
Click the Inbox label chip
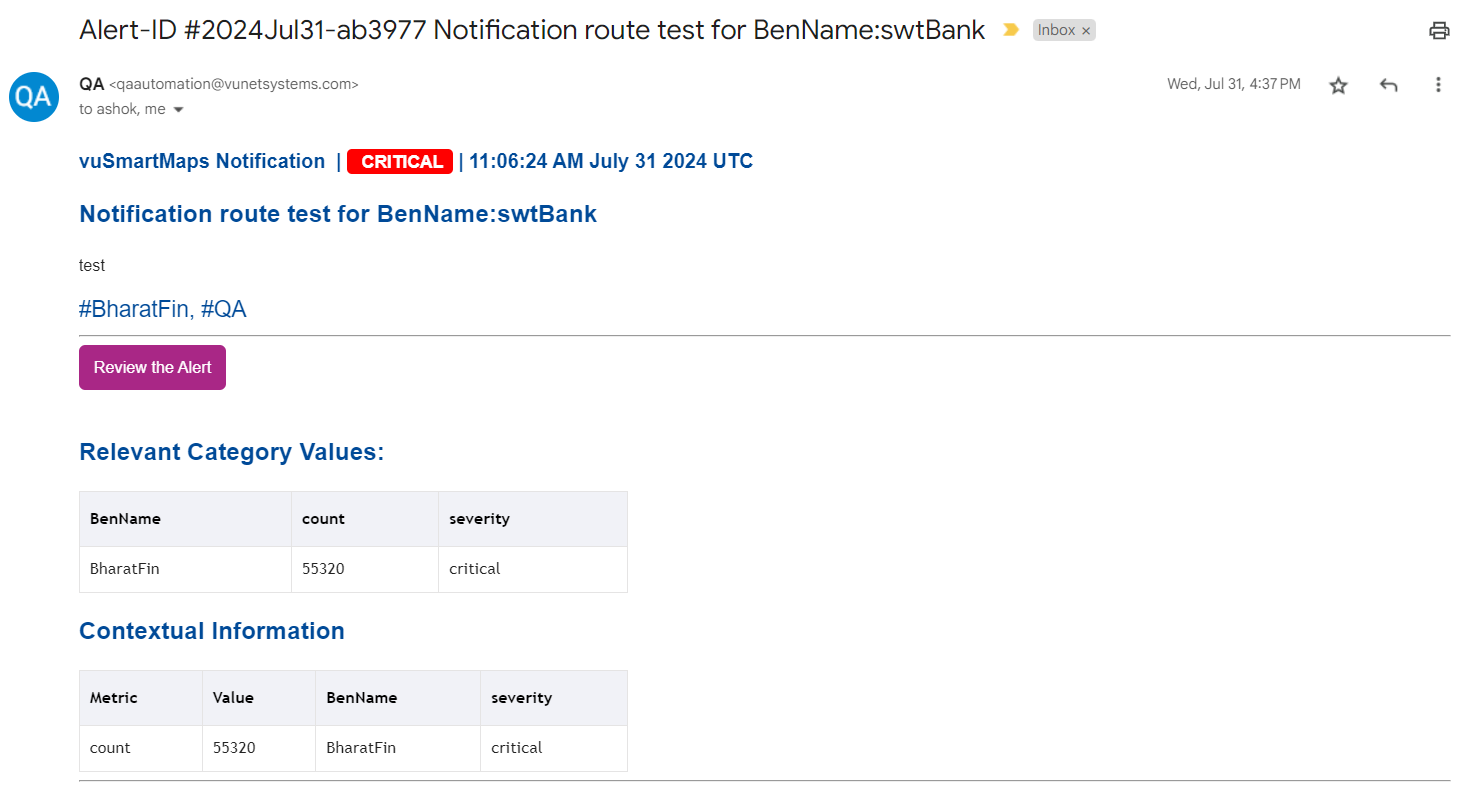click(1056, 30)
